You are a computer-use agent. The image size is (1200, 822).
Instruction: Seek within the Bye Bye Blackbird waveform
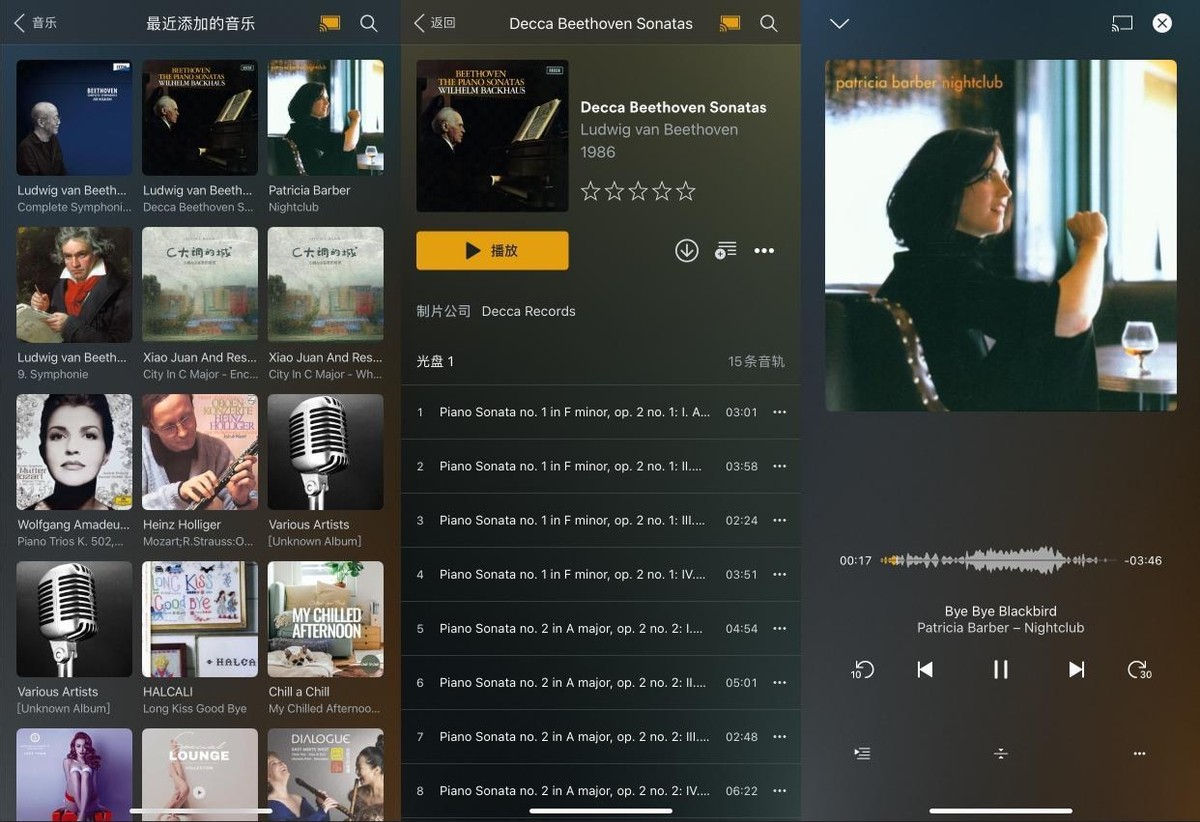click(x=998, y=561)
